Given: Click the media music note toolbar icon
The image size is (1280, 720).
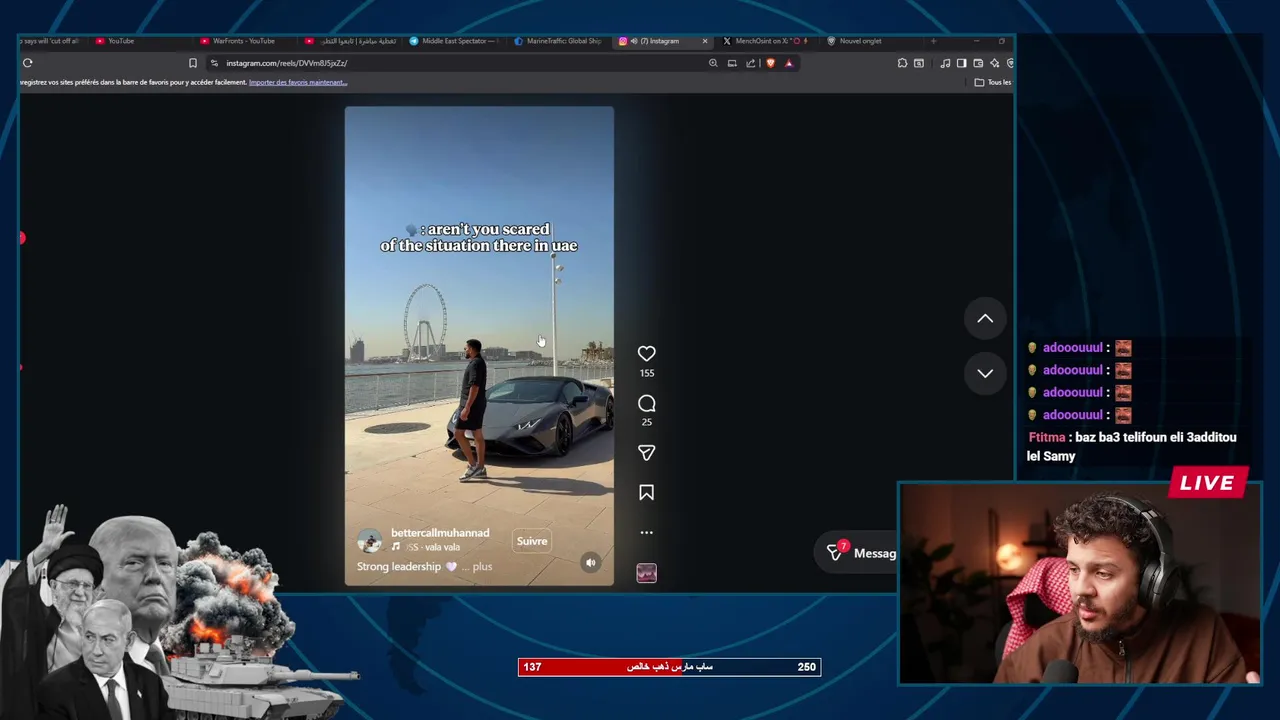Looking at the screenshot, I should click(946, 63).
